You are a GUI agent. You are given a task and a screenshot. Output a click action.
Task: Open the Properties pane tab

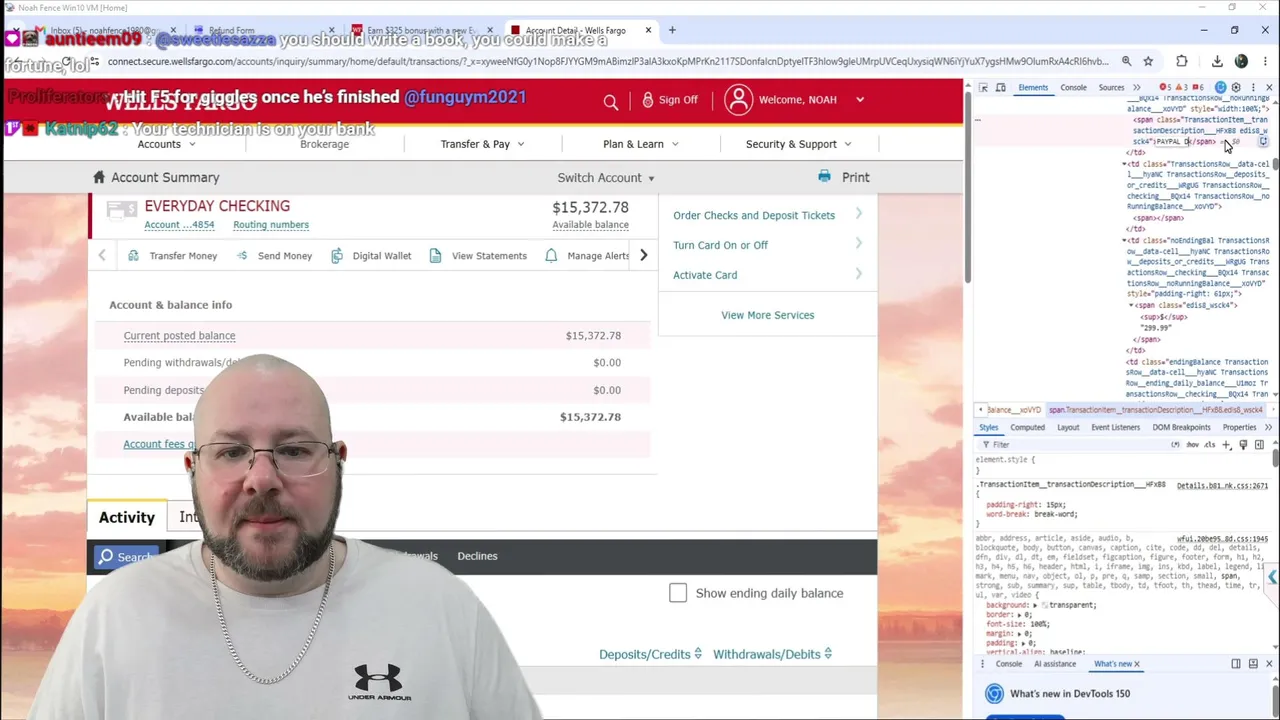[1239, 427]
